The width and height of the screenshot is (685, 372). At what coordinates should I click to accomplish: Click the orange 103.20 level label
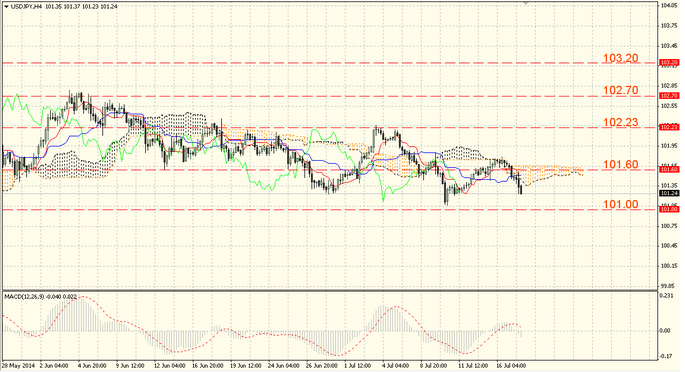click(621, 58)
